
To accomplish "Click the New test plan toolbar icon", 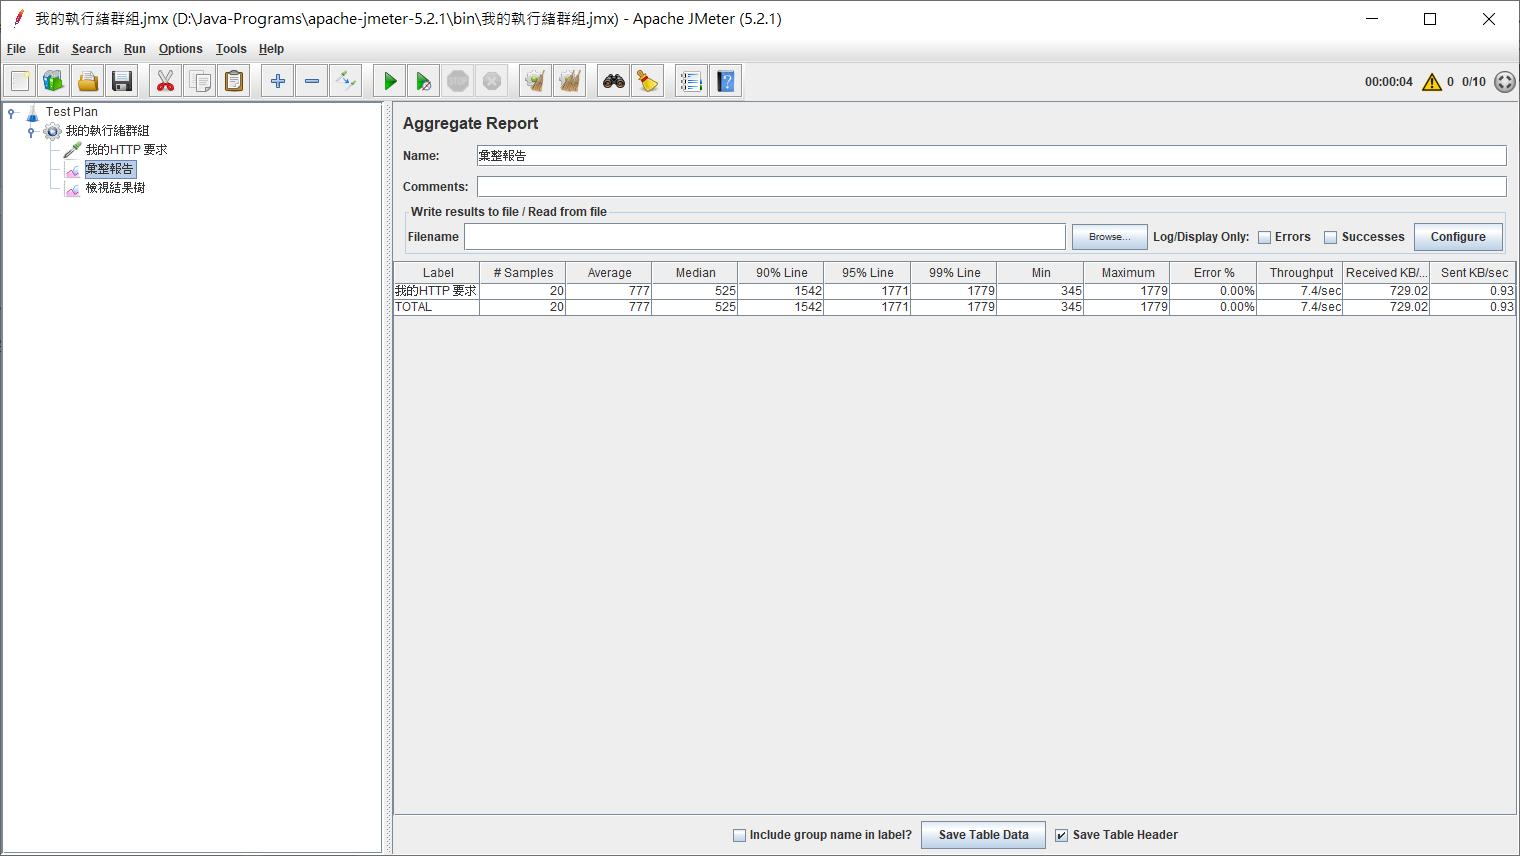I will (20, 81).
